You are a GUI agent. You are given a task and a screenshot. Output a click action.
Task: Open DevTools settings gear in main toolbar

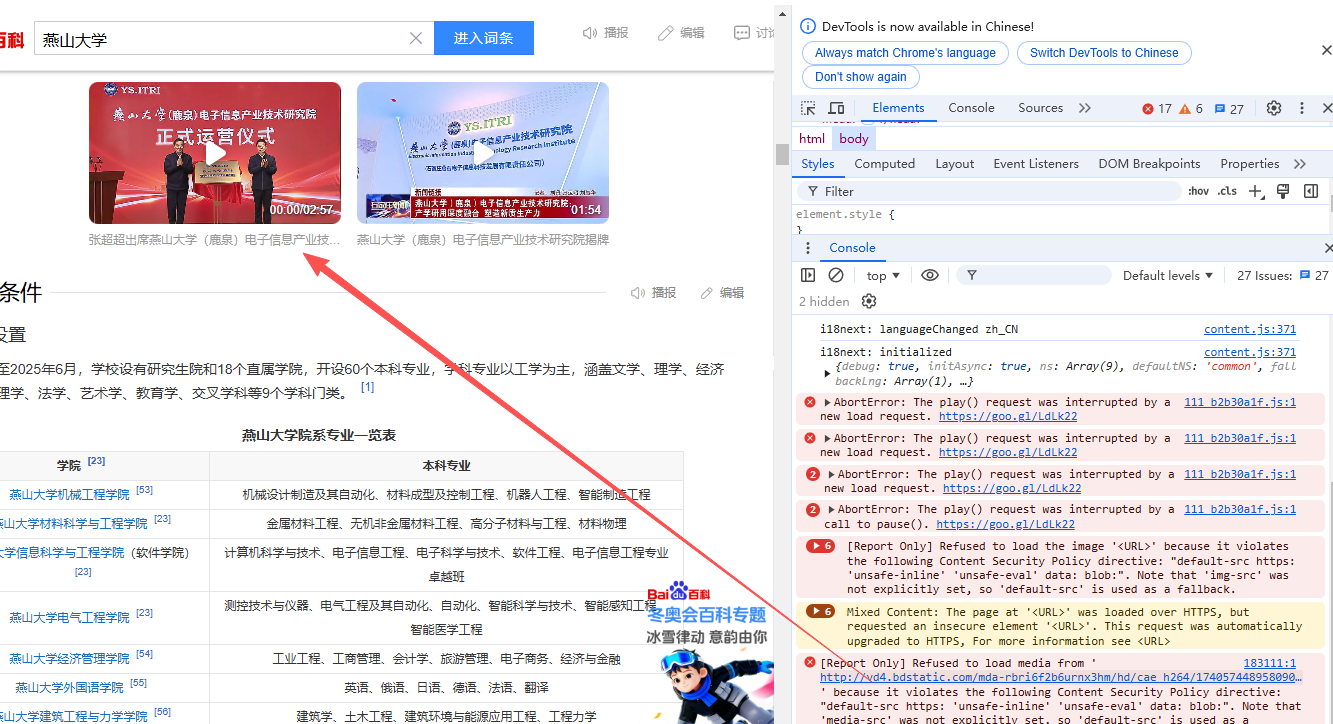click(x=1274, y=108)
